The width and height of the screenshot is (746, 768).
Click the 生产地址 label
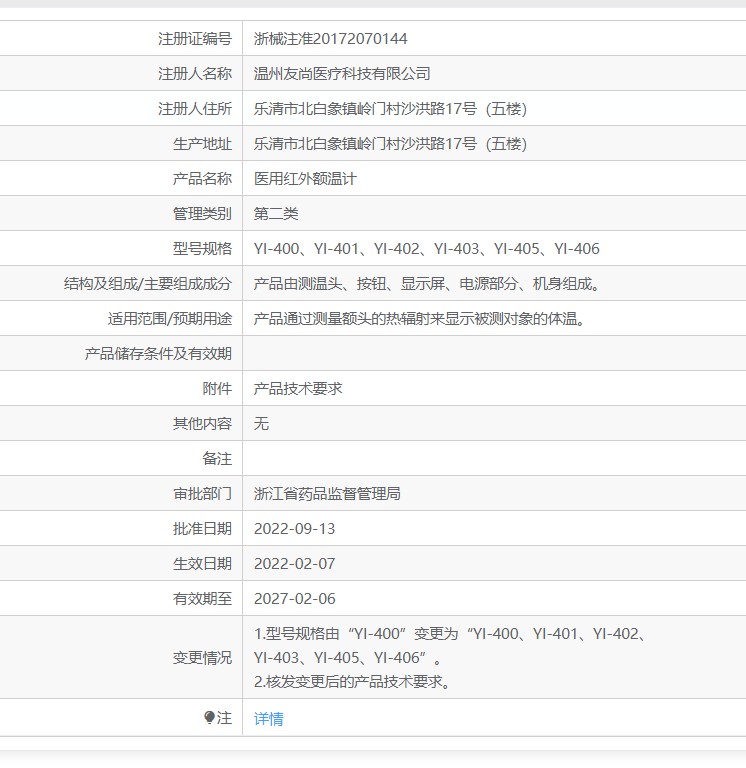pyautogui.click(x=202, y=144)
